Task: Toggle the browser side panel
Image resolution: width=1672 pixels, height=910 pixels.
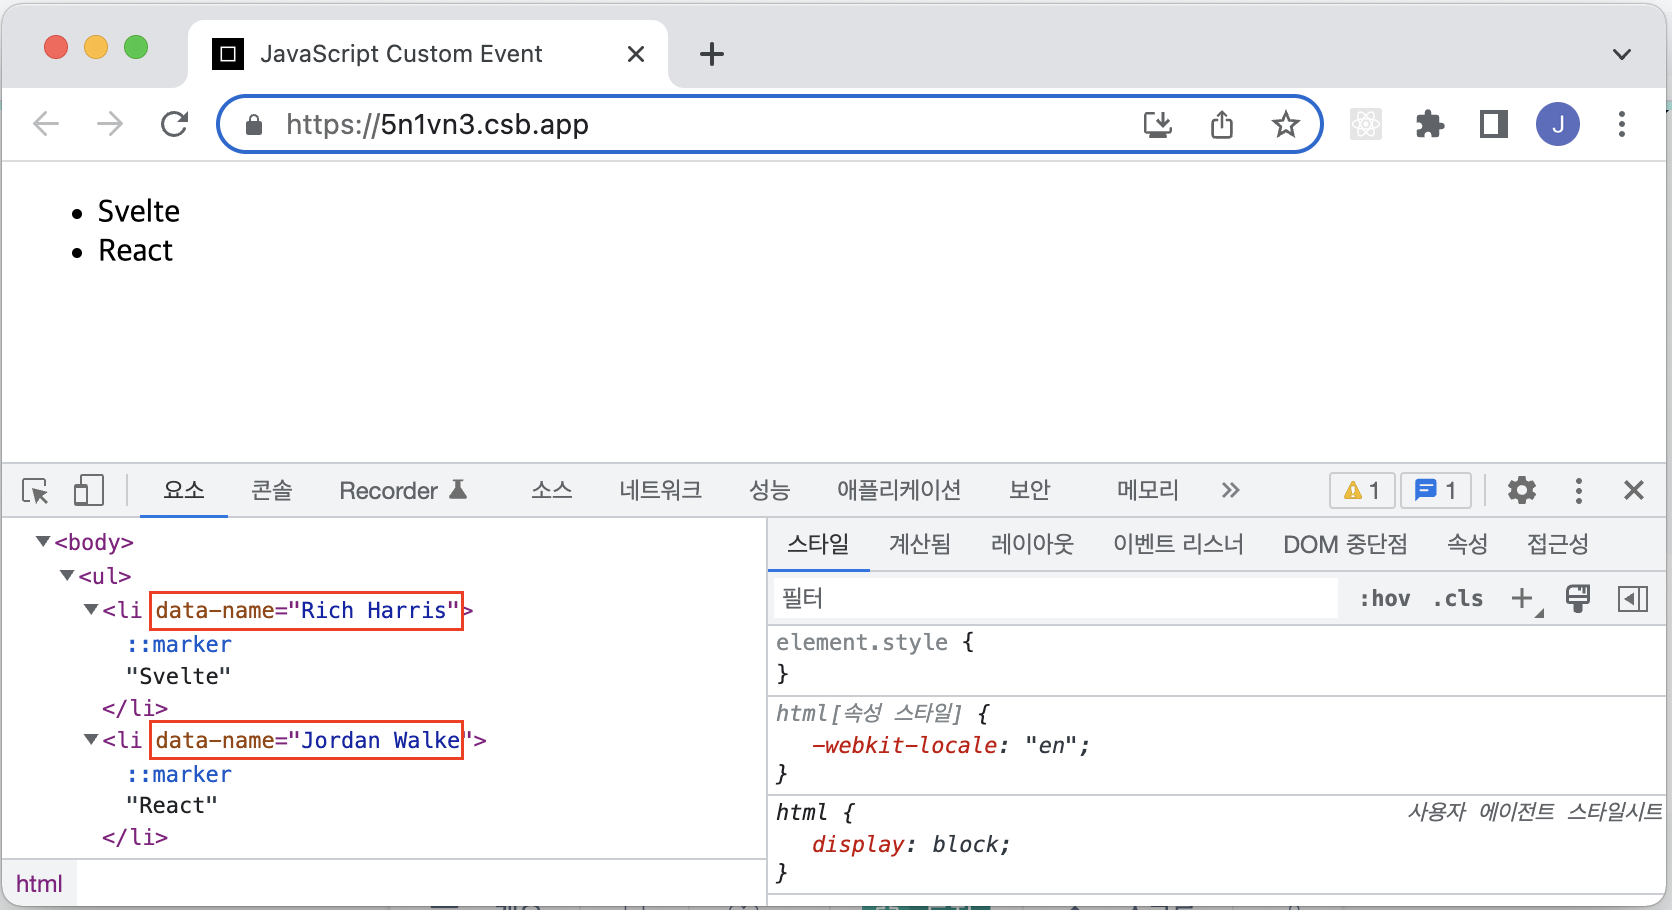Action: pyautogui.click(x=1494, y=124)
